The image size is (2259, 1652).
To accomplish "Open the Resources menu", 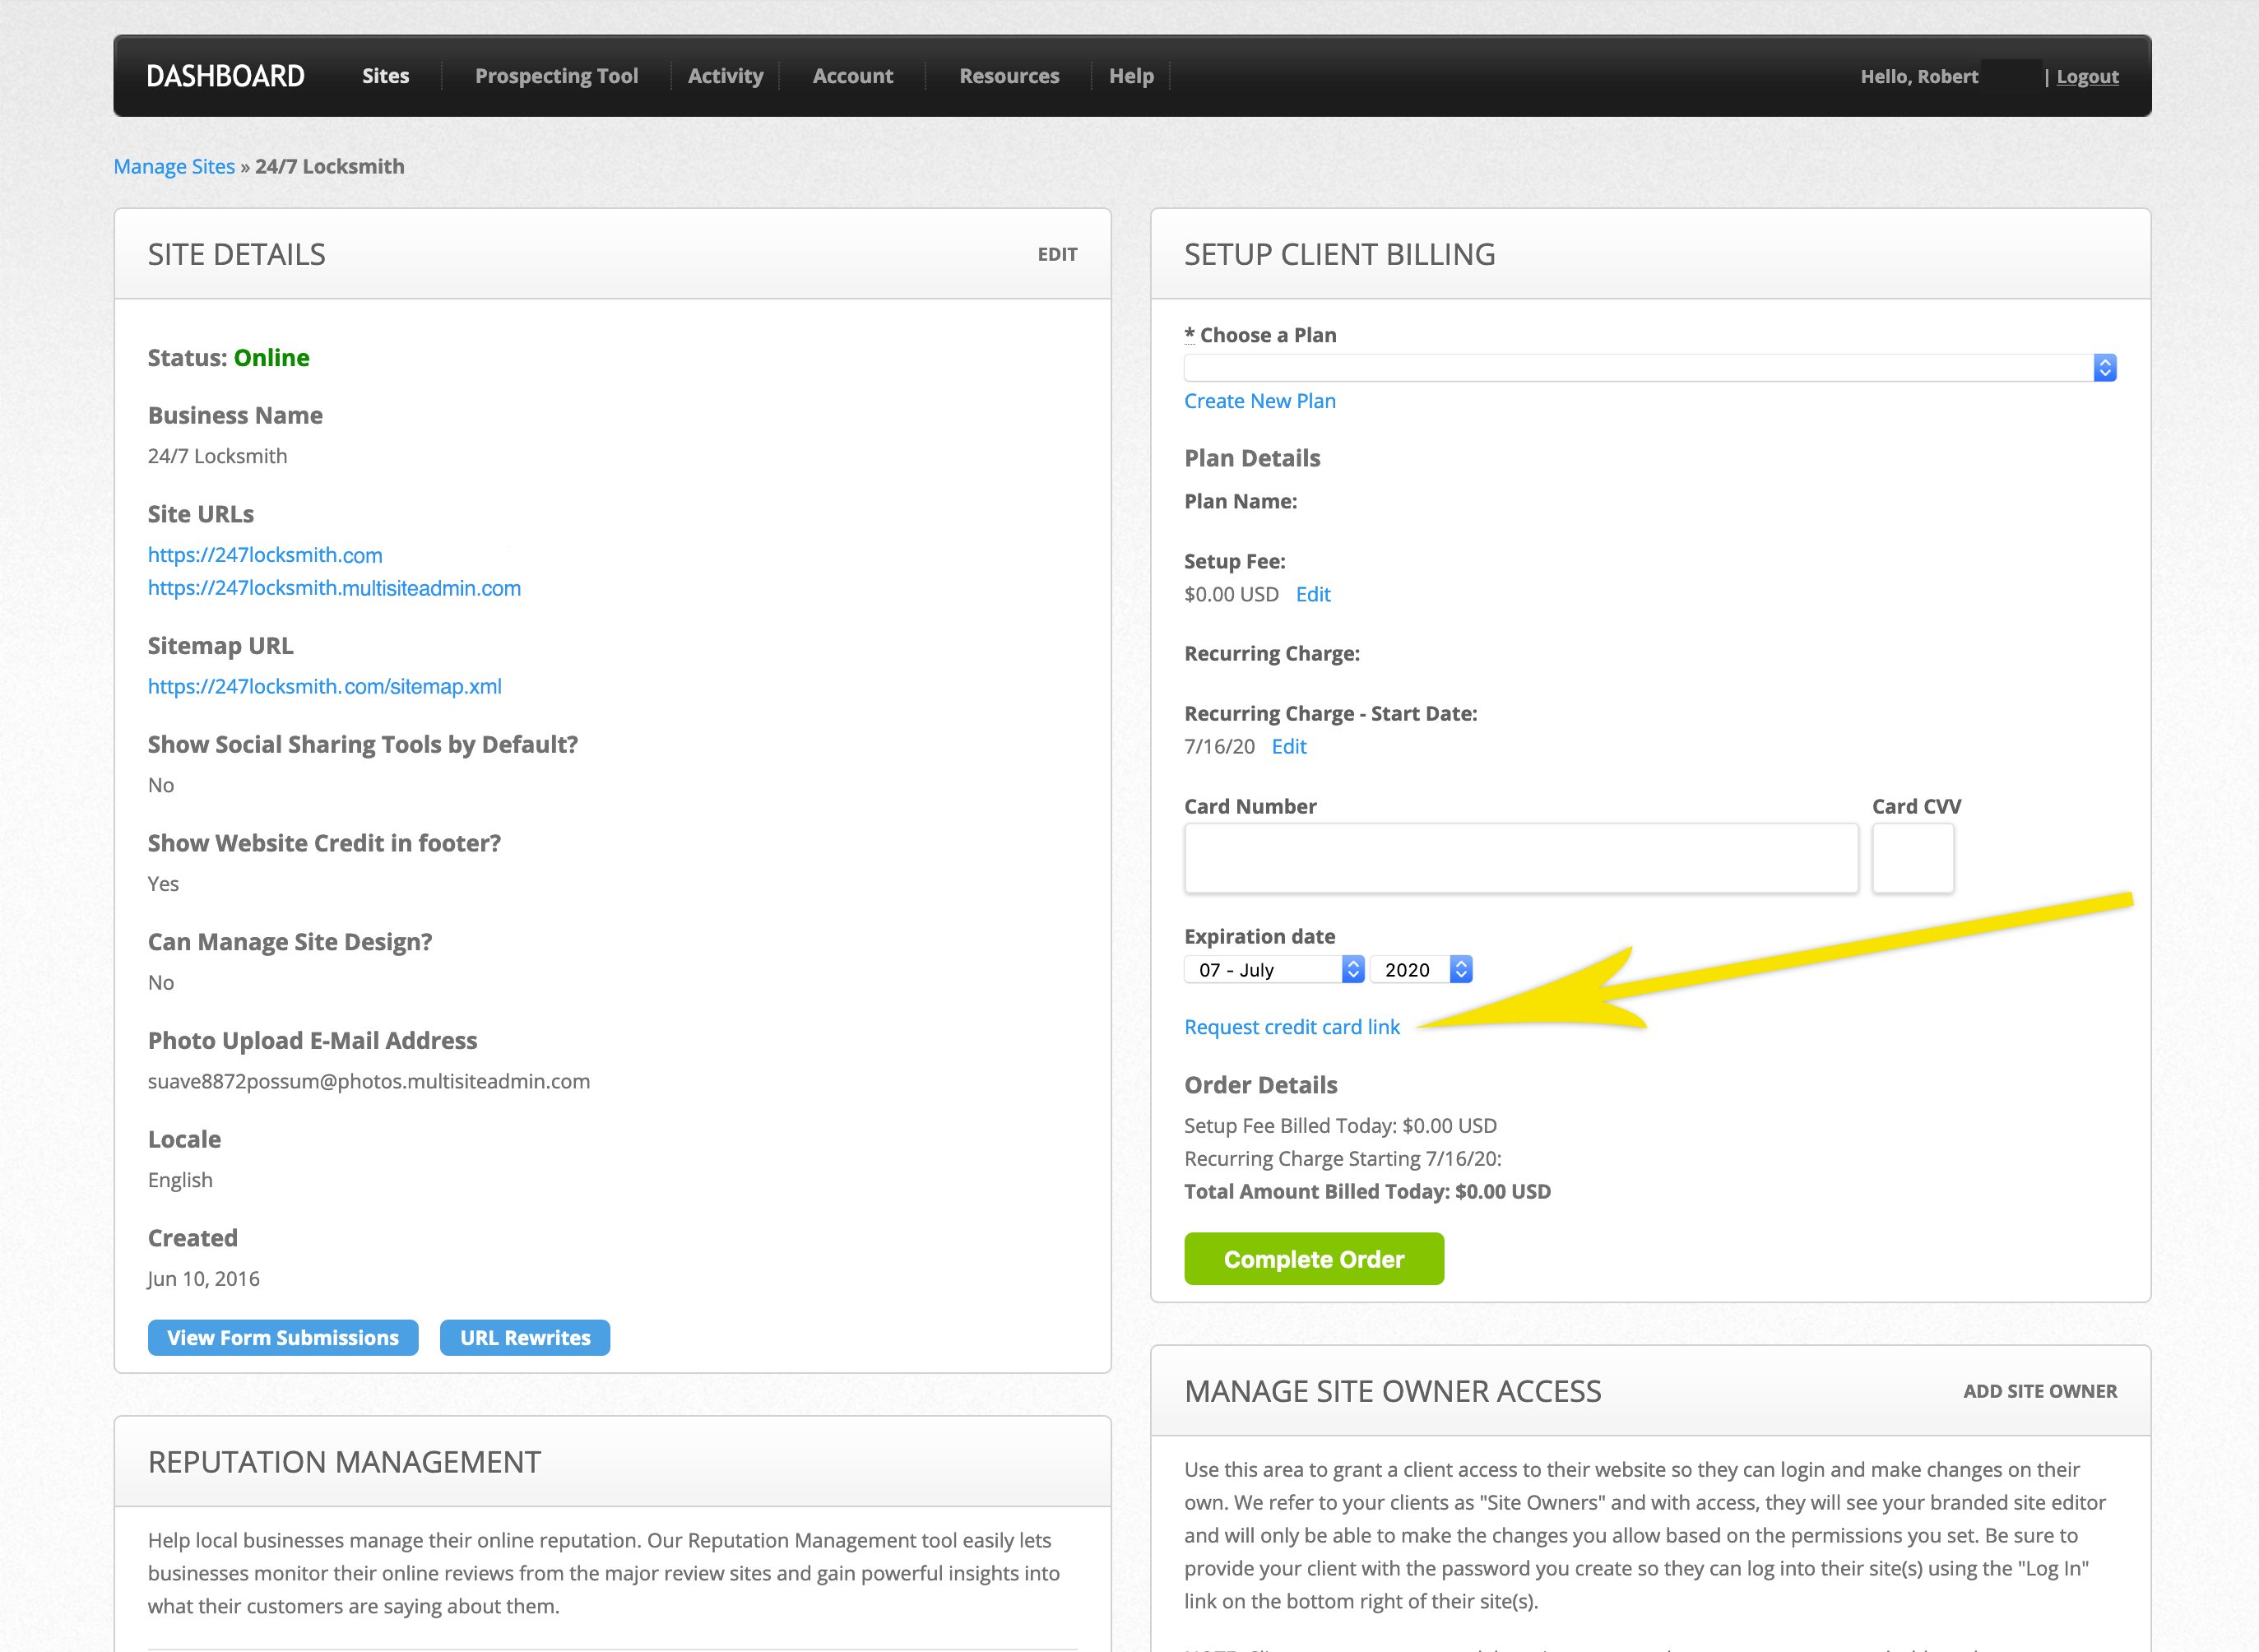I will click(1008, 75).
